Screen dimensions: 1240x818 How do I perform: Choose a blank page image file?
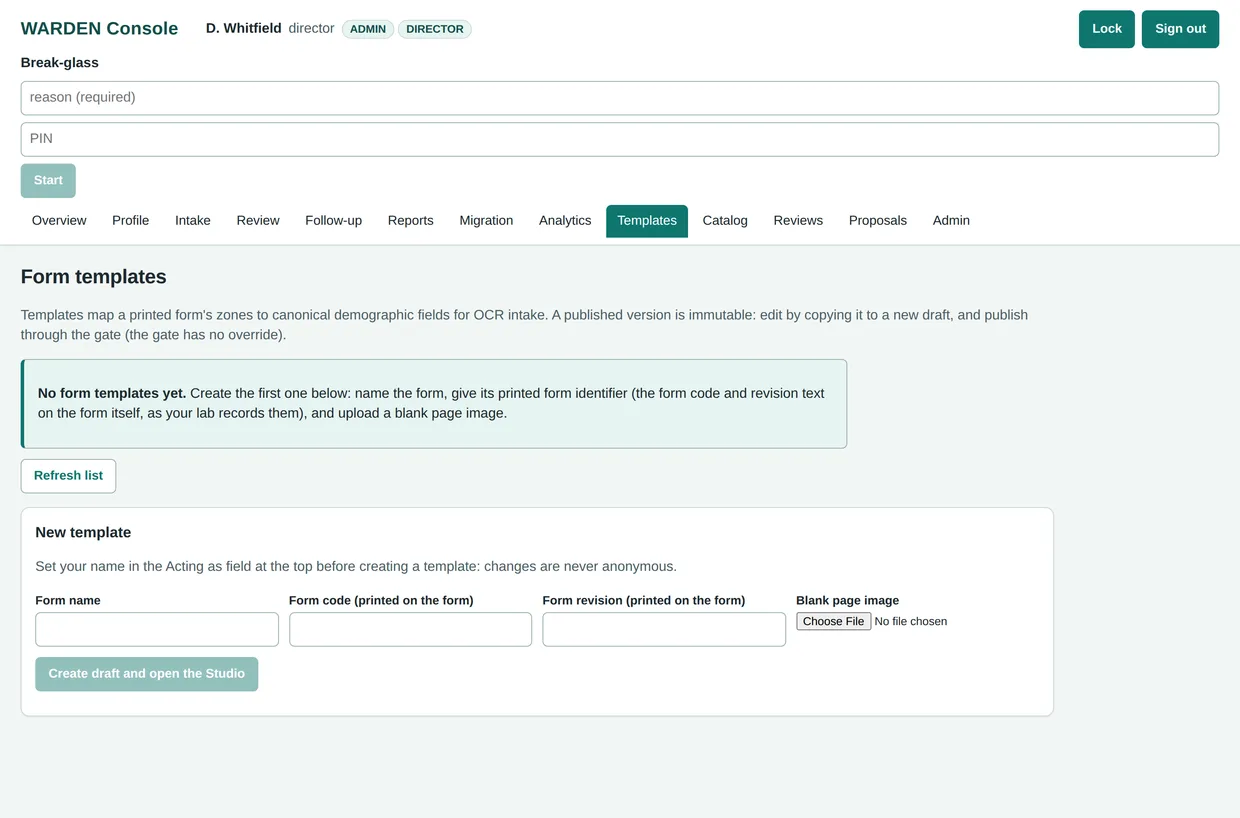834,622
